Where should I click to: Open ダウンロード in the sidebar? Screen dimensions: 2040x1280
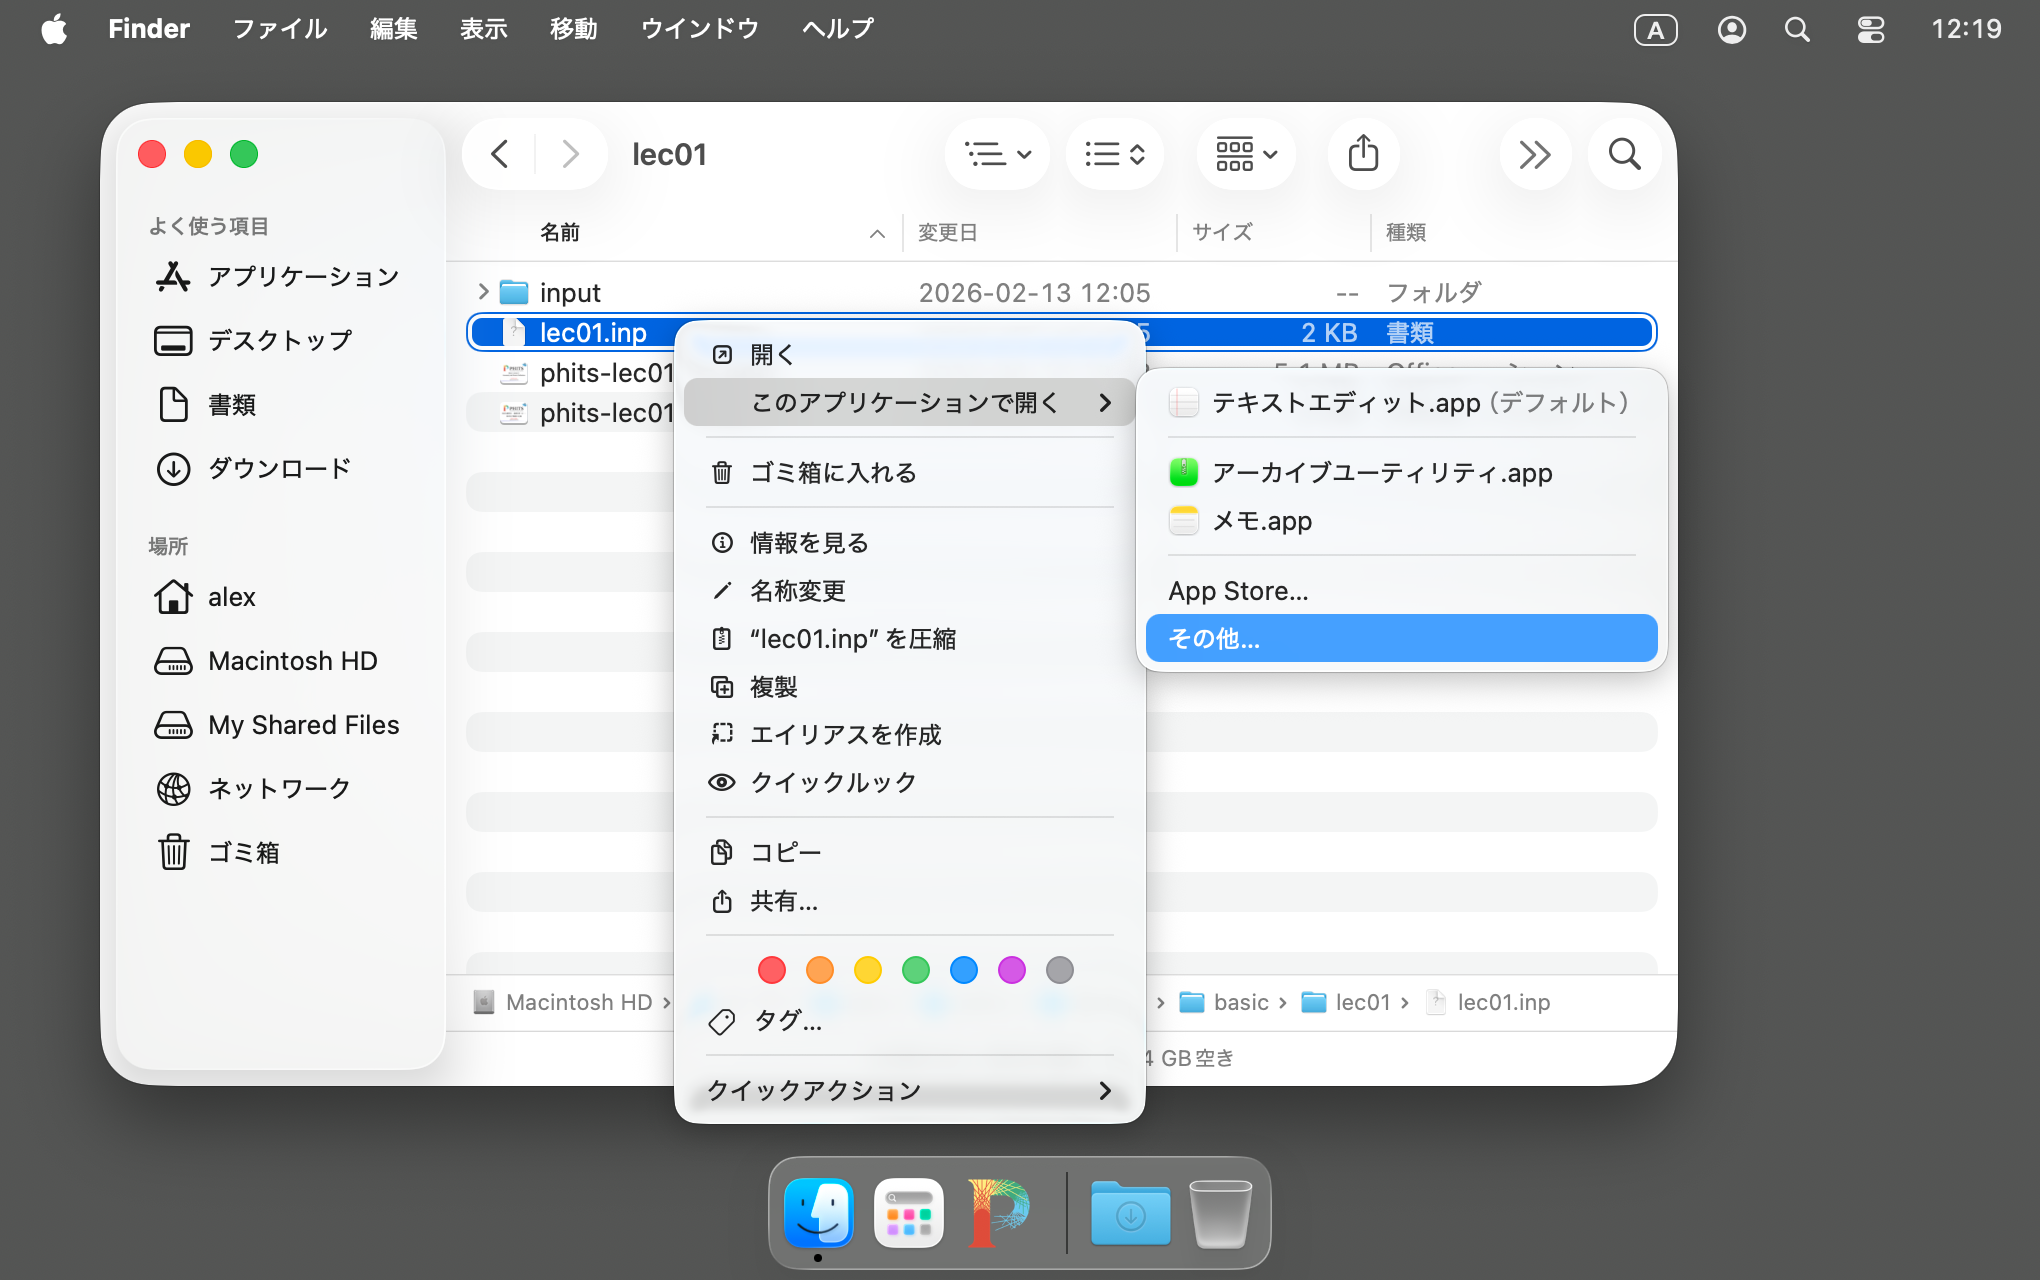coord(279,468)
